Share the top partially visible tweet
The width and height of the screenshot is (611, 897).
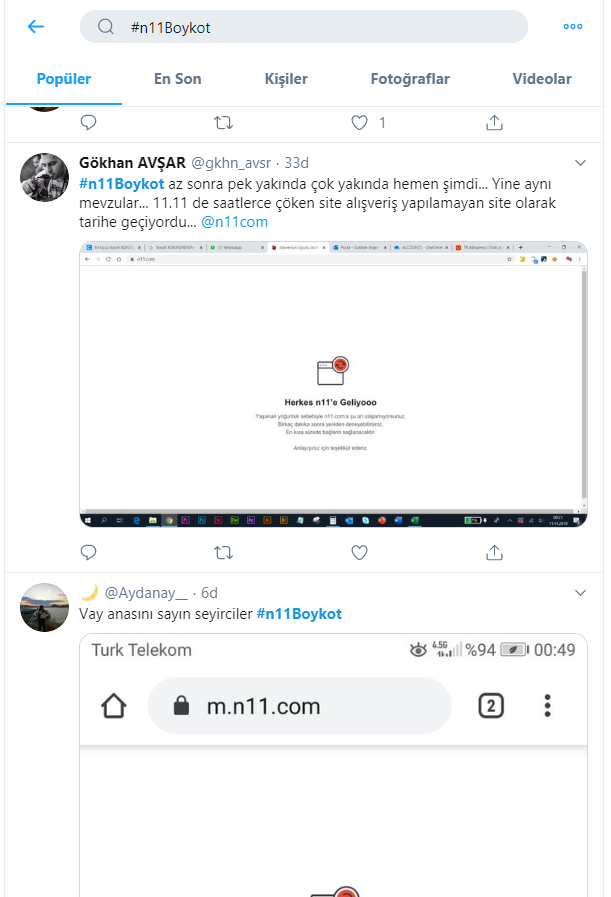[494, 122]
